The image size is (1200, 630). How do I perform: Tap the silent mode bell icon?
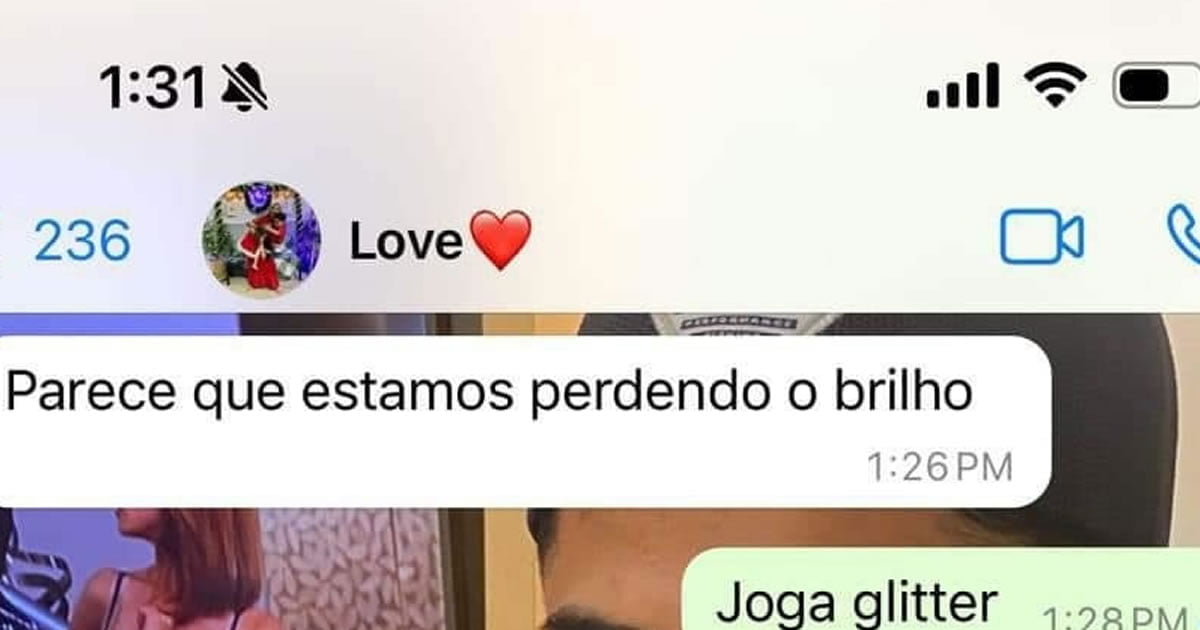(242, 90)
